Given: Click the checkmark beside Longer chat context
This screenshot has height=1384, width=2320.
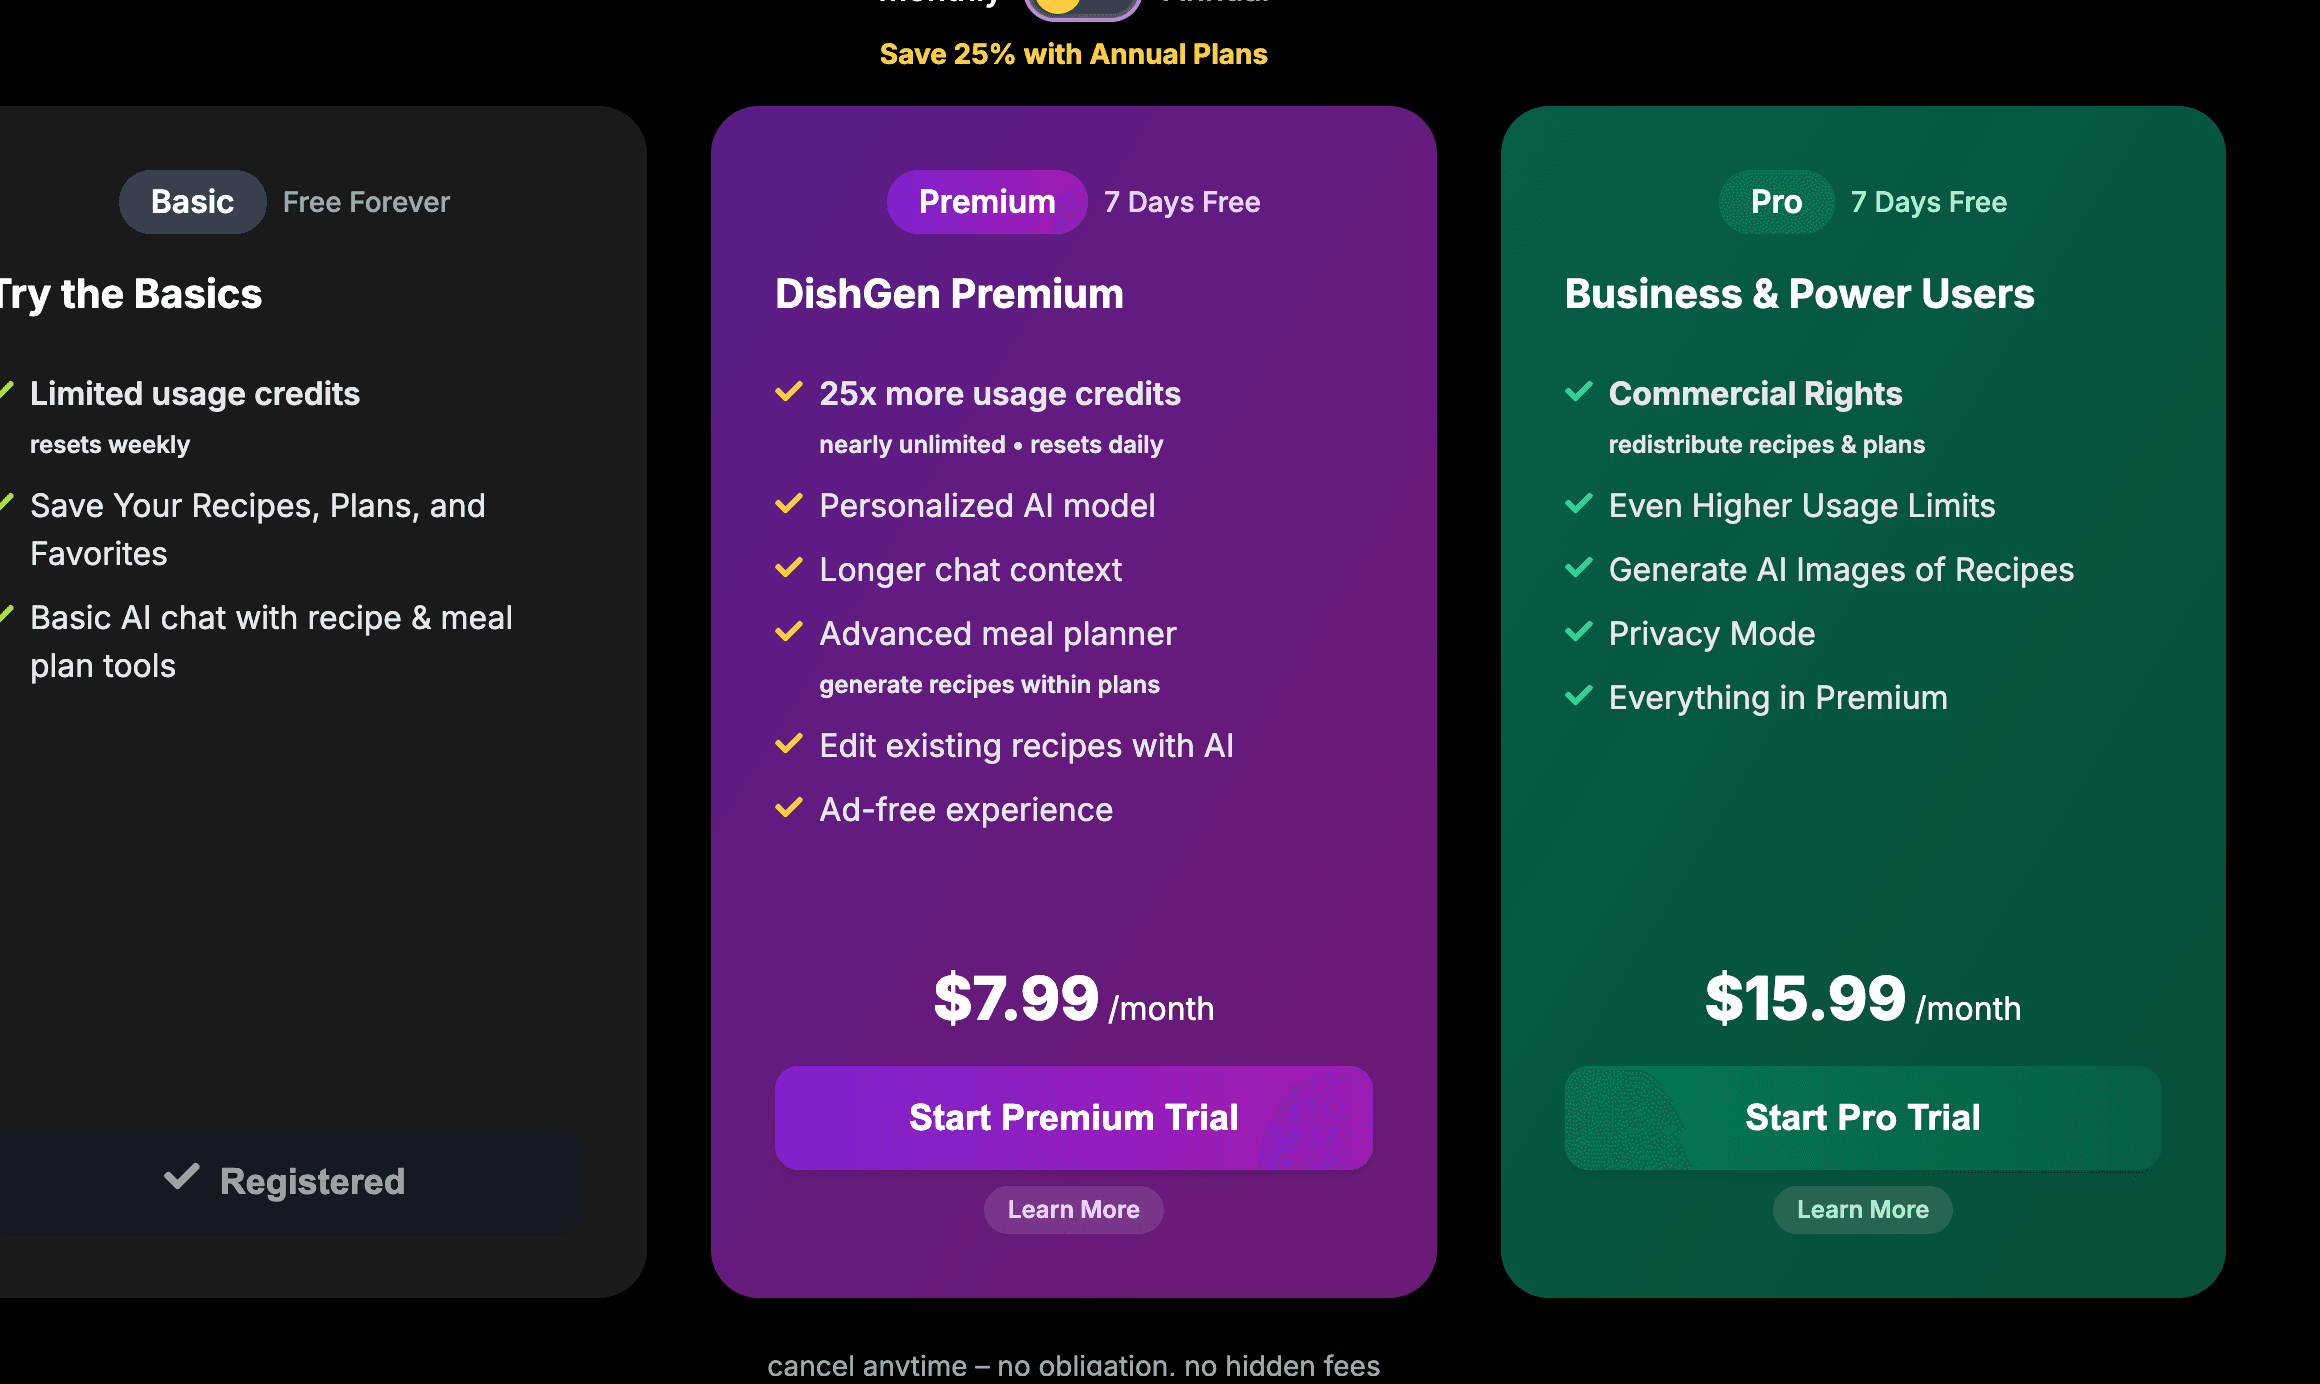Looking at the screenshot, I should tap(789, 568).
